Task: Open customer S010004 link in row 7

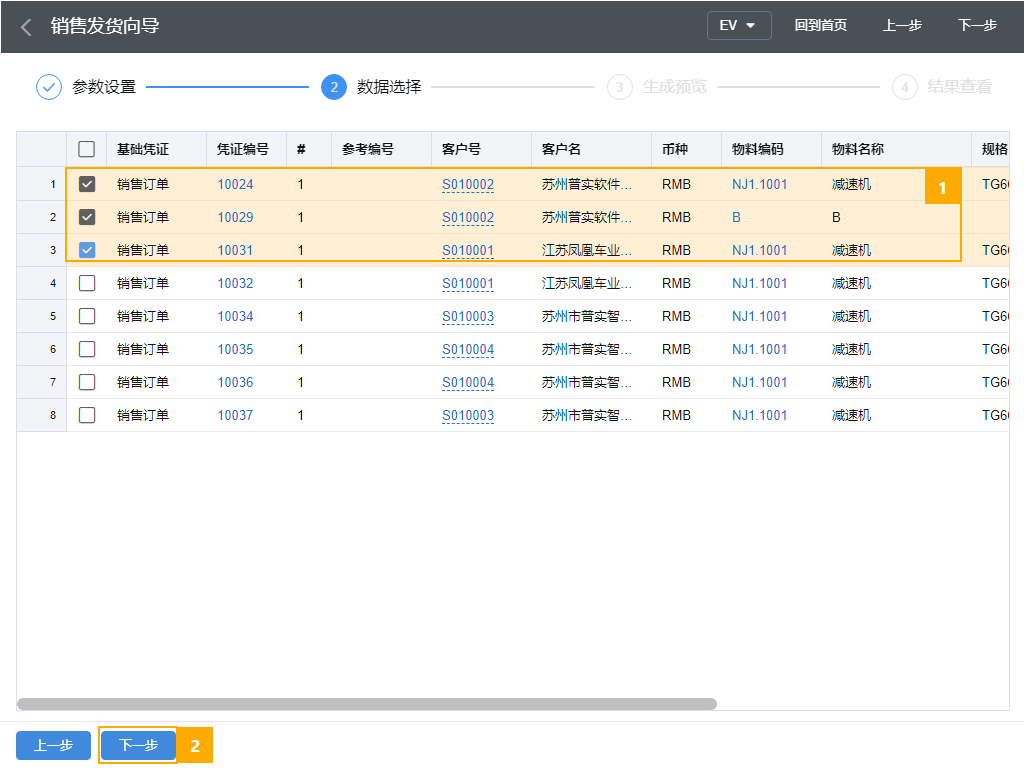Action: 468,382
